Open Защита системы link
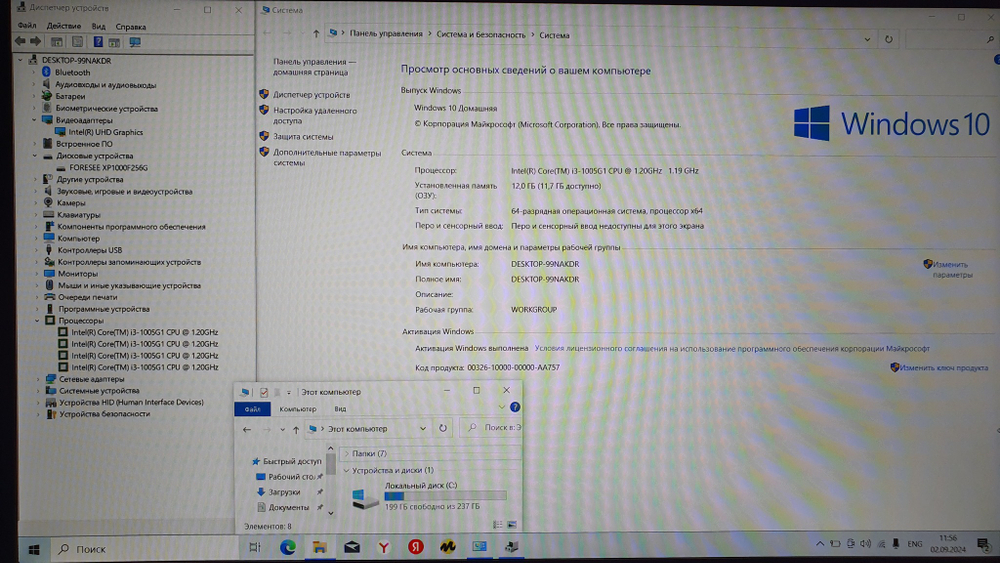The height and width of the screenshot is (563, 1000). tap(303, 136)
